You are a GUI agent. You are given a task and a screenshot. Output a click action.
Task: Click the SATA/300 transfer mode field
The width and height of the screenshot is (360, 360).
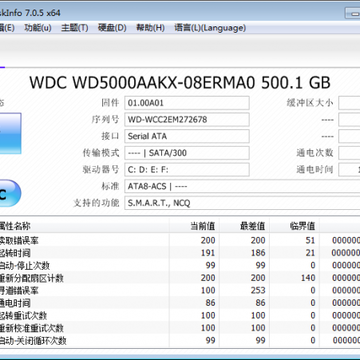tap(187, 153)
